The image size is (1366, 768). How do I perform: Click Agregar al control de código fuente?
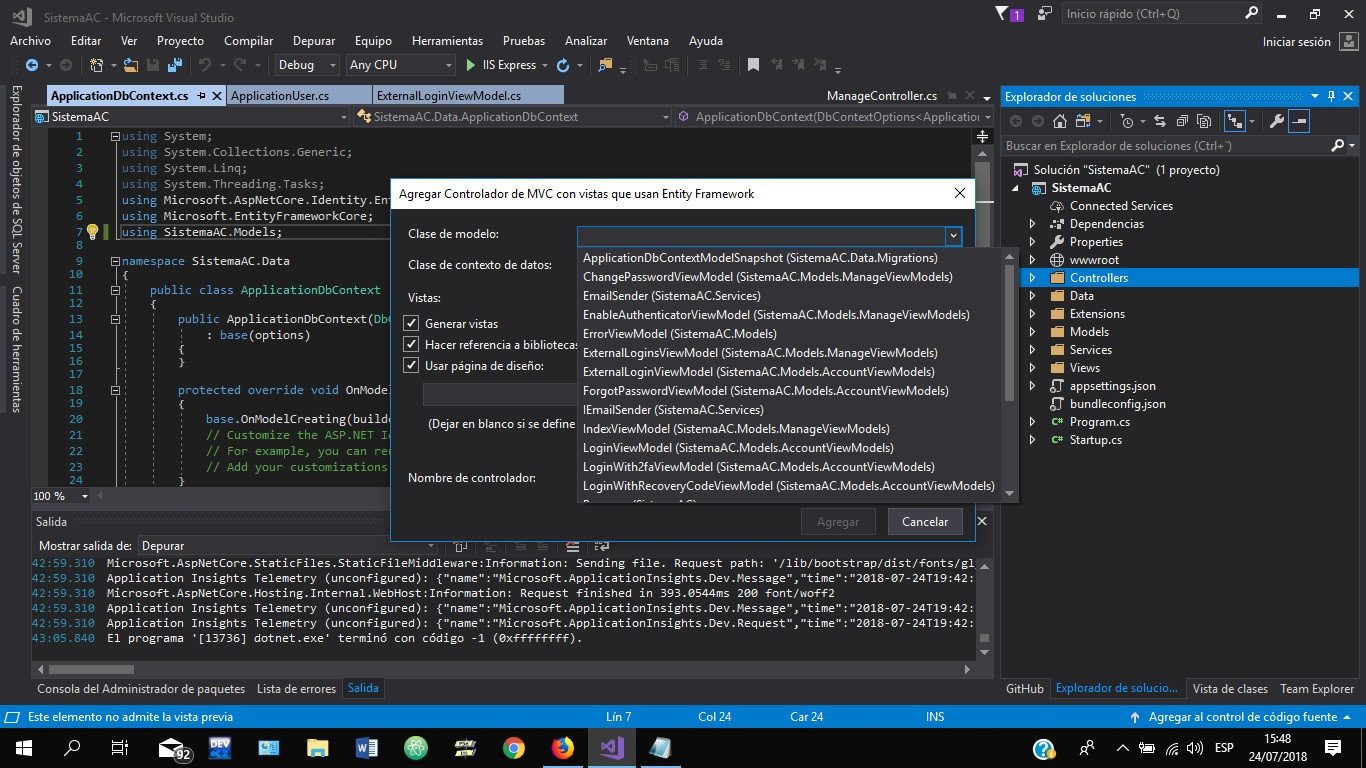click(1242, 717)
